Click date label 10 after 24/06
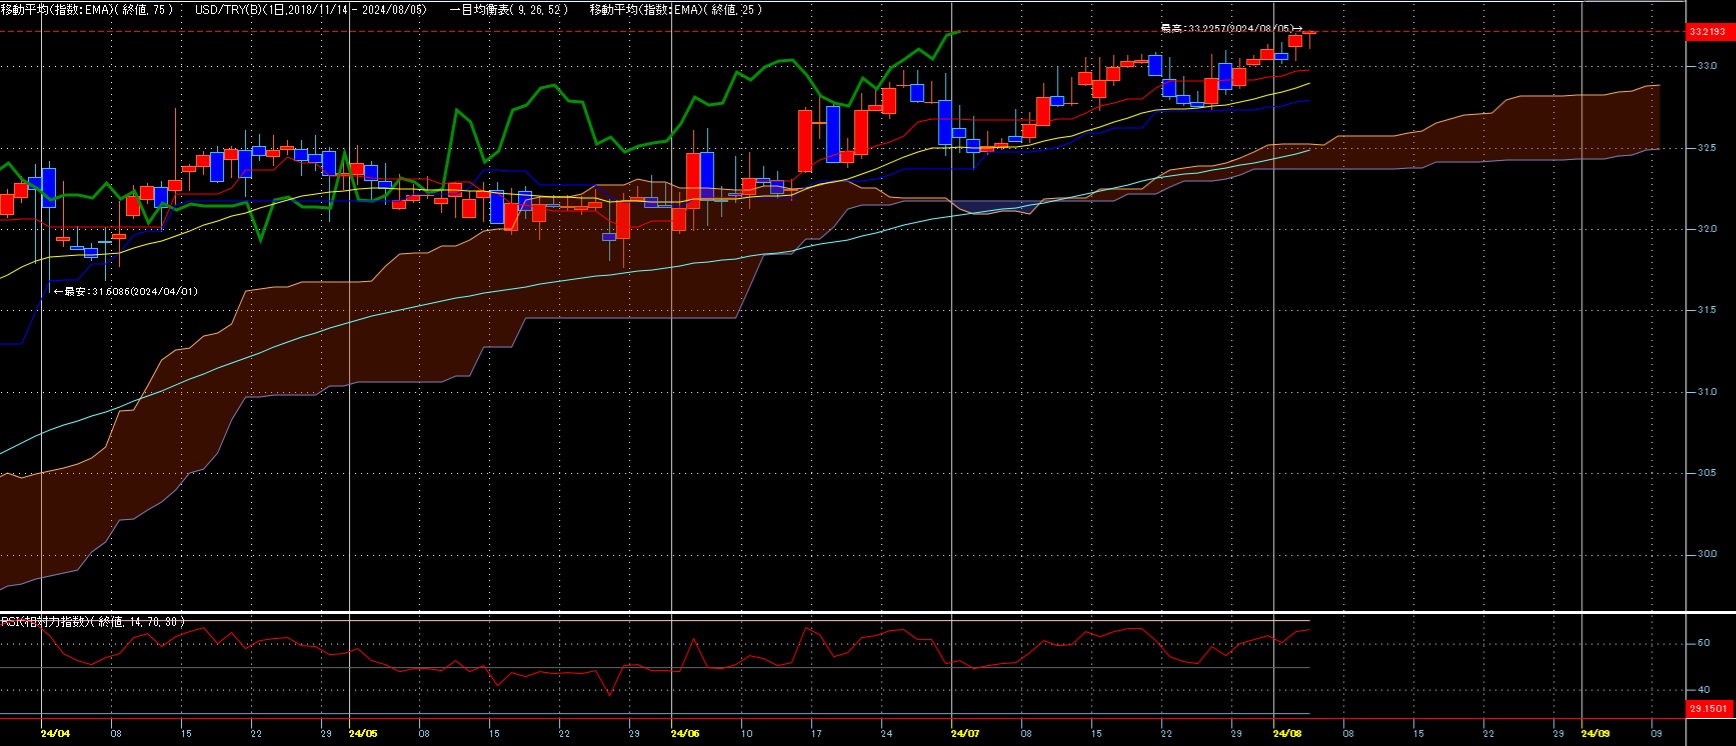 (746, 733)
